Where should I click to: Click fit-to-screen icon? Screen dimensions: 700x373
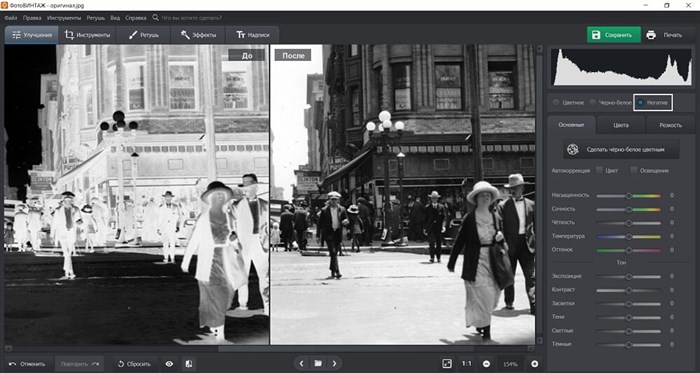click(447, 364)
